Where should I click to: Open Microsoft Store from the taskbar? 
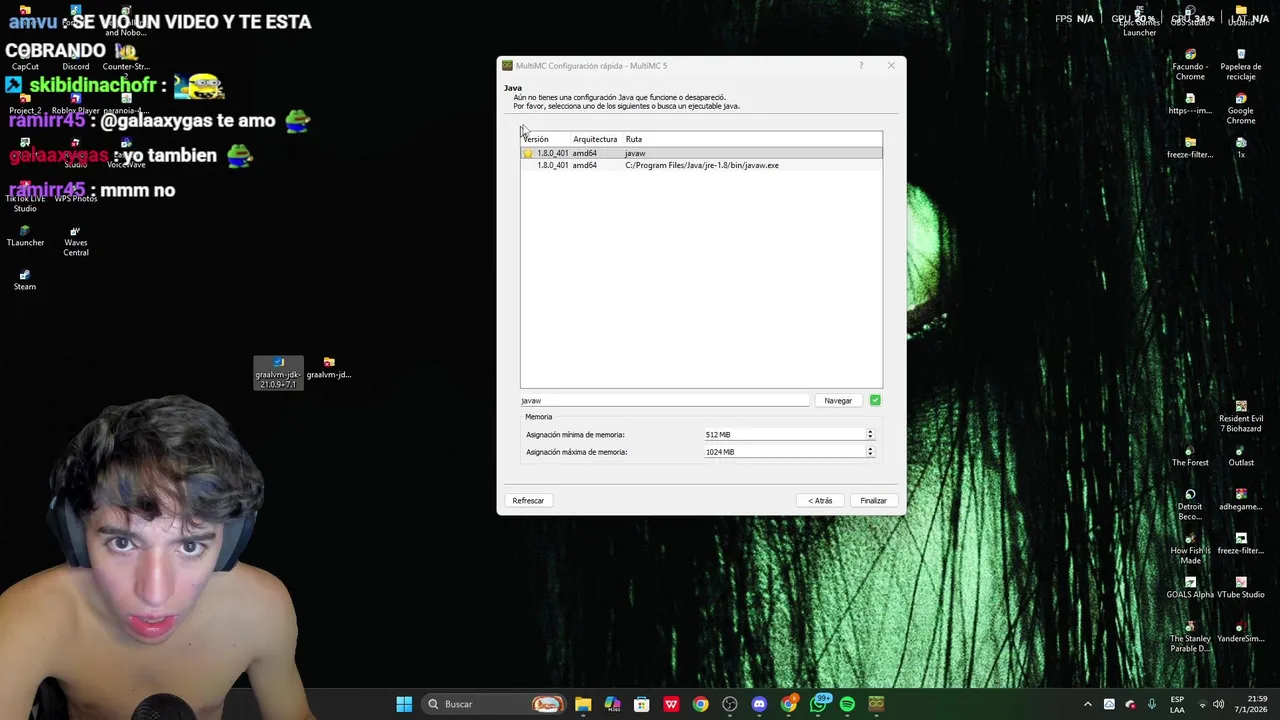[x=642, y=704]
